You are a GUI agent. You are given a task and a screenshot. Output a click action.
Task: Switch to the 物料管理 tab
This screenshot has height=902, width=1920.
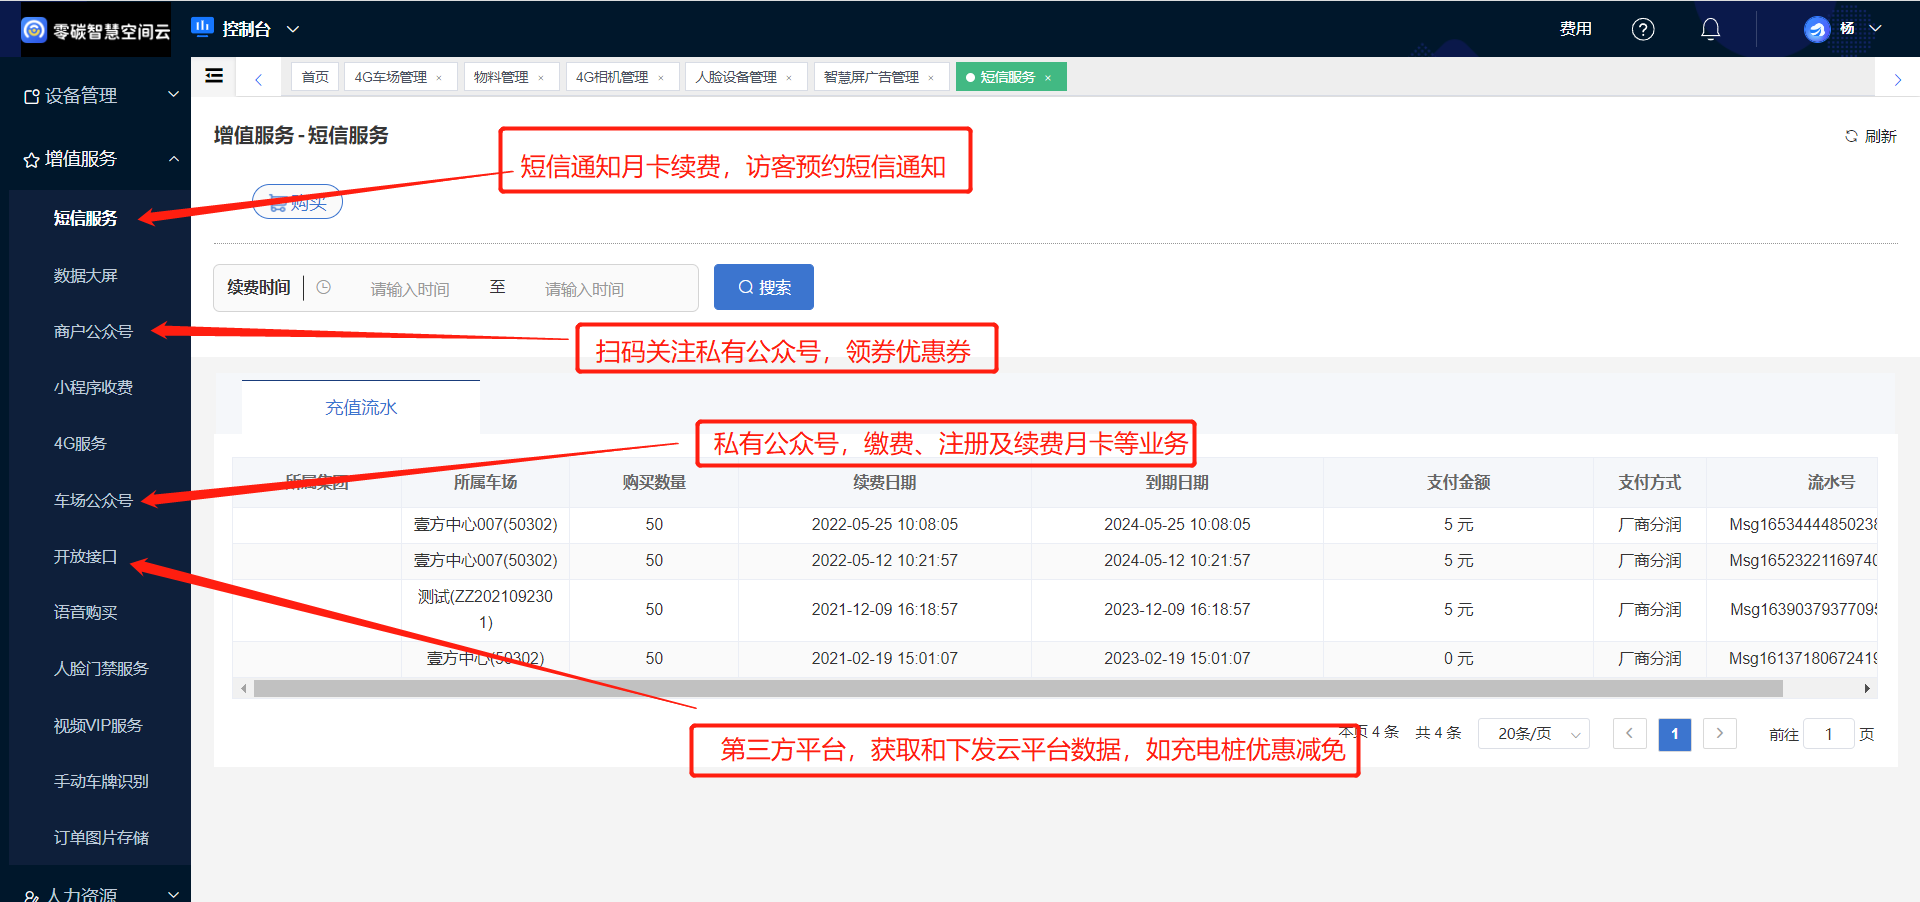pos(501,77)
